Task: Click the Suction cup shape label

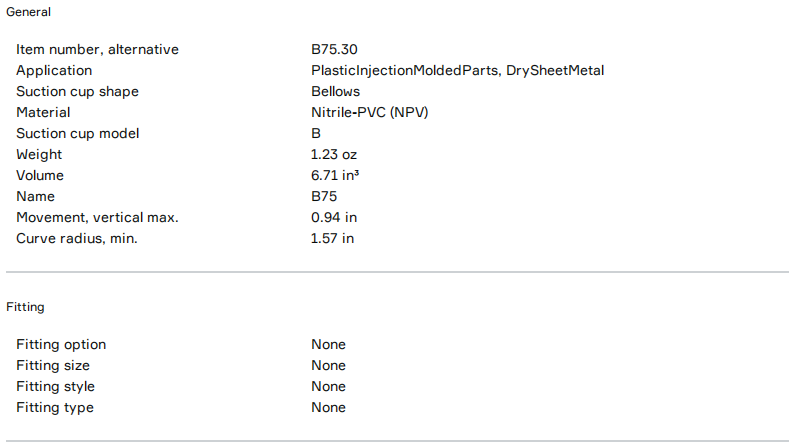Action: pos(77,91)
